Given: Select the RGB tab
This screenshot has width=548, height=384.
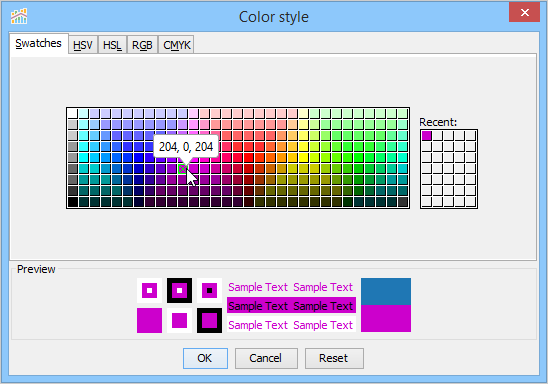Looking at the screenshot, I should pyautogui.click(x=142, y=45).
